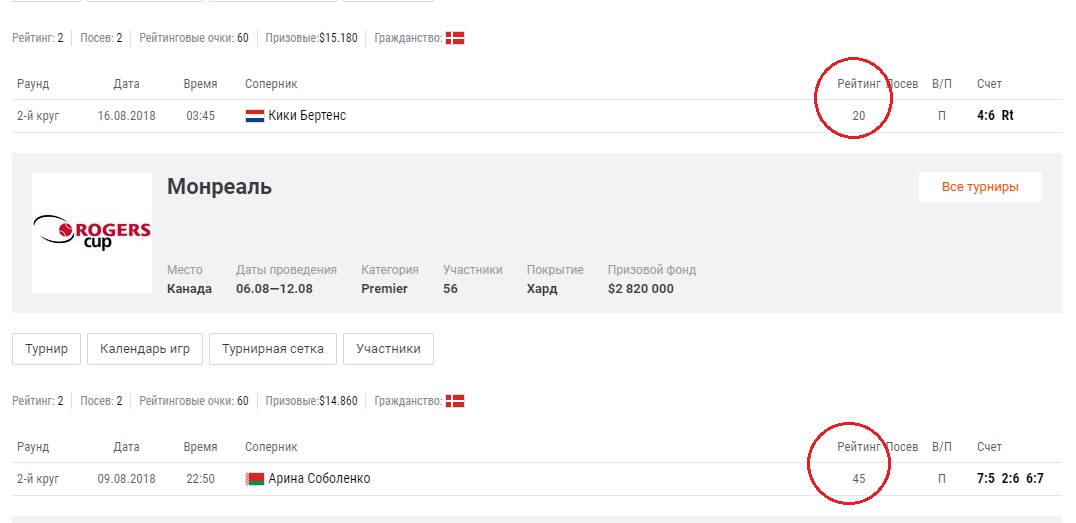Click the Danish flag next to prize $14.860
Viewport: 1076px width, 523px height.
[x=455, y=401]
